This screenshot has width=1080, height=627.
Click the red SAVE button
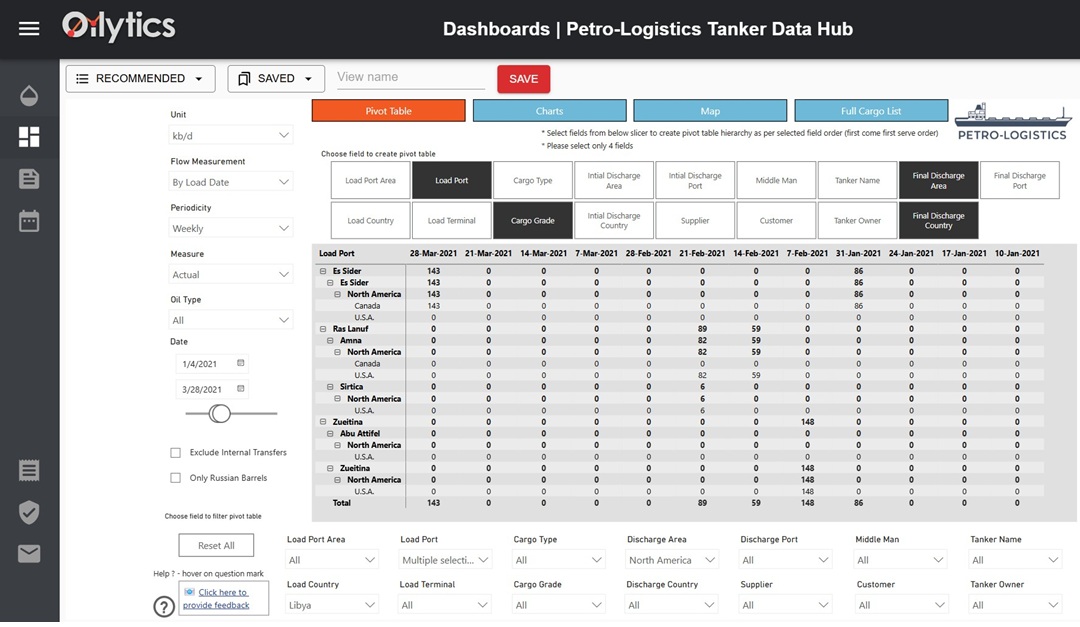click(x=521, y=78)
